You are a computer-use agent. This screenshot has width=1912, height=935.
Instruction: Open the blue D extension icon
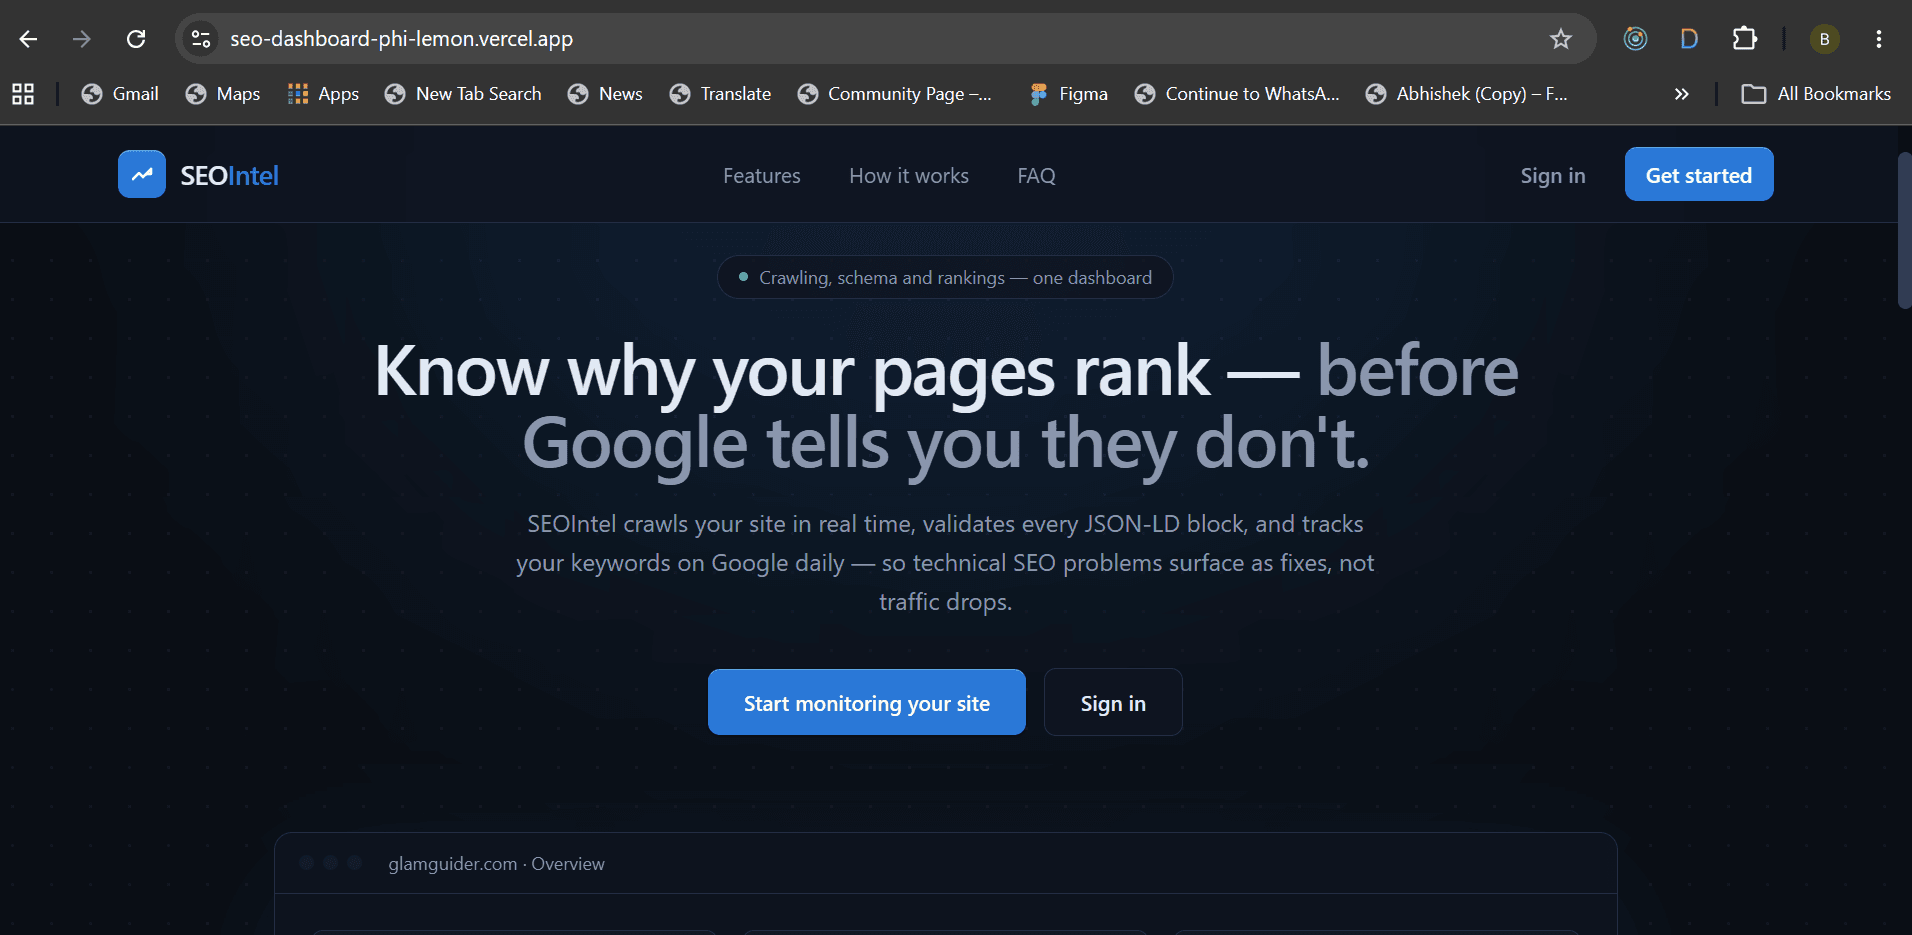click(1689, 39)
